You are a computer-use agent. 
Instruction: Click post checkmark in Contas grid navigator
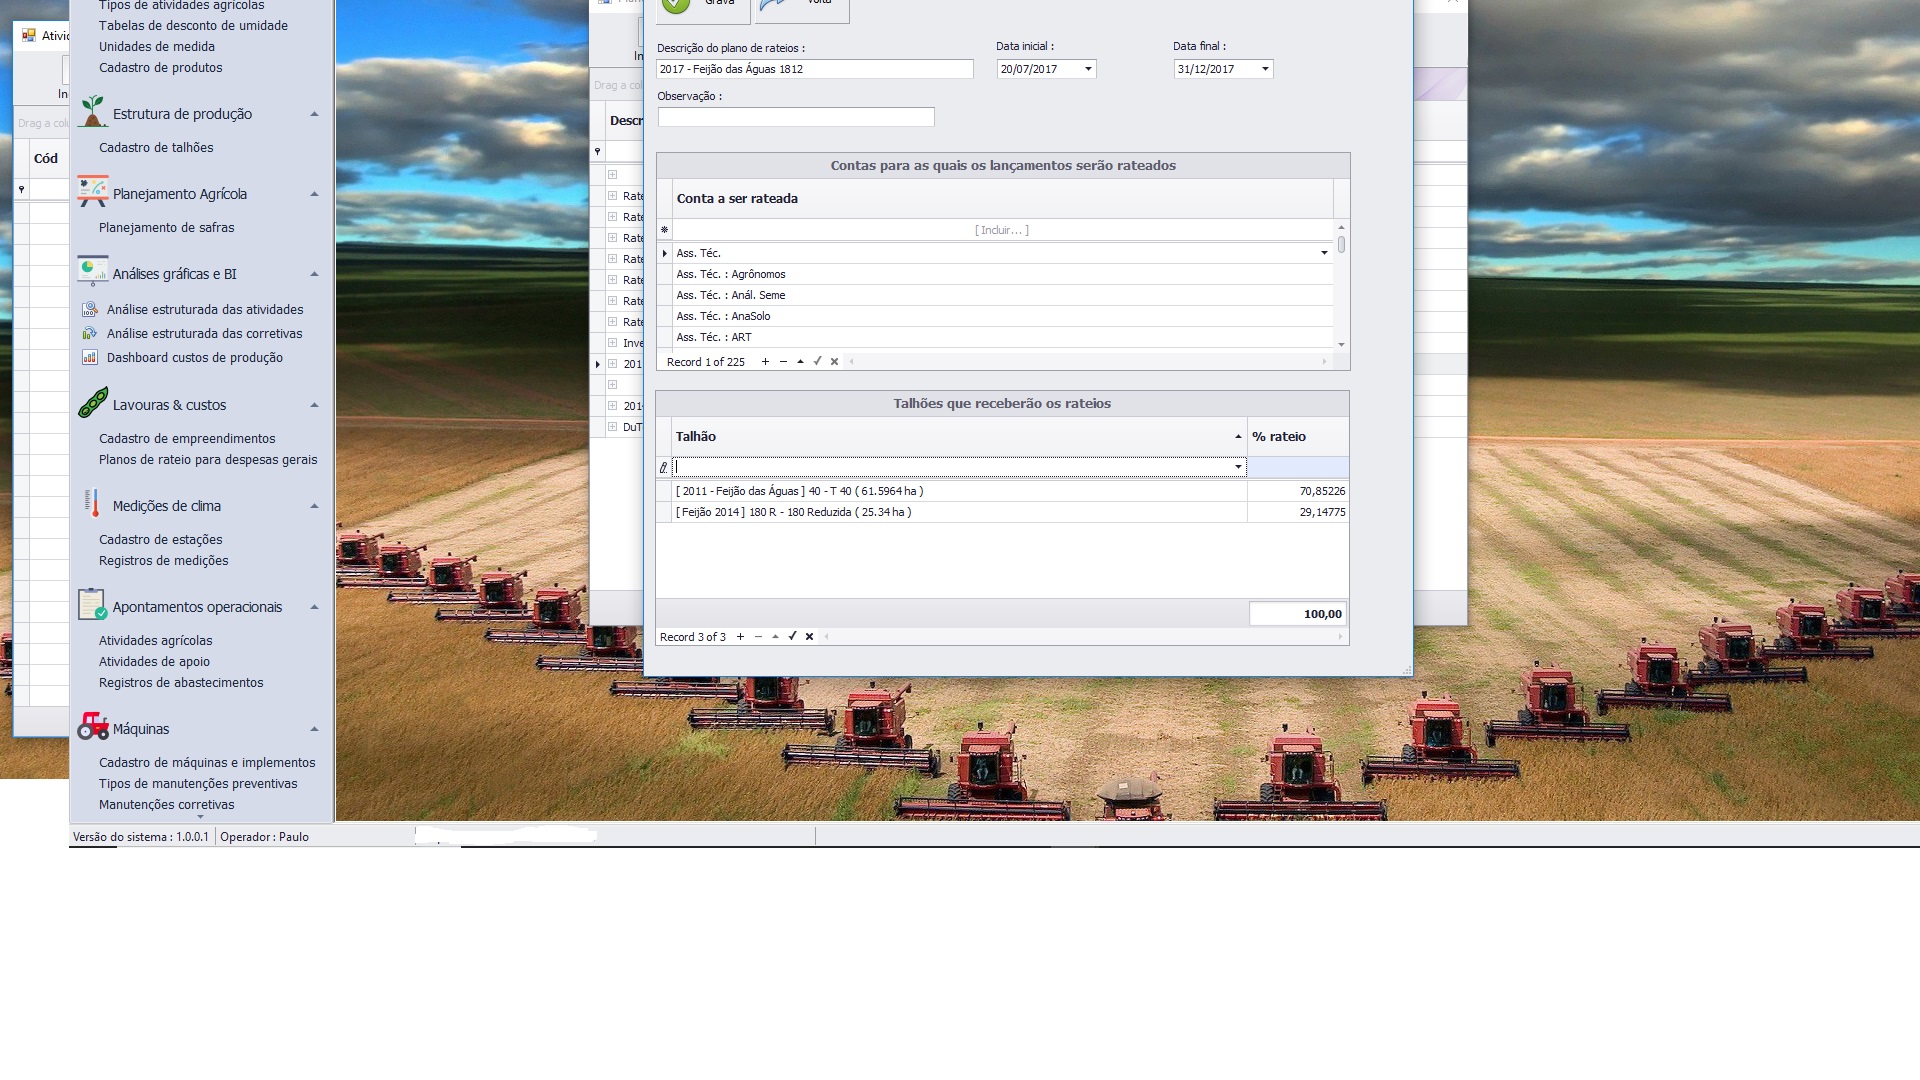coord(817,362)
